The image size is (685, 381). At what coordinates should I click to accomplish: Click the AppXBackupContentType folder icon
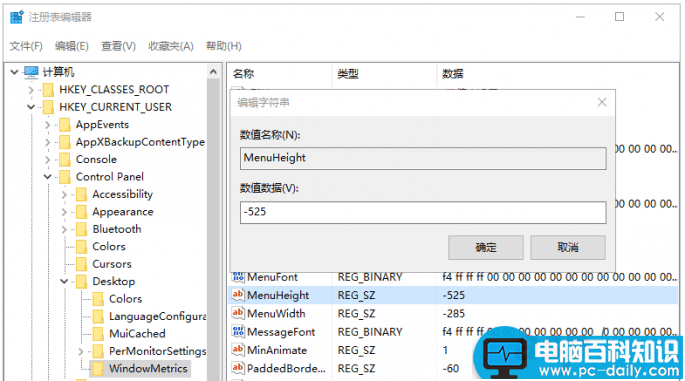coord(65,142)
